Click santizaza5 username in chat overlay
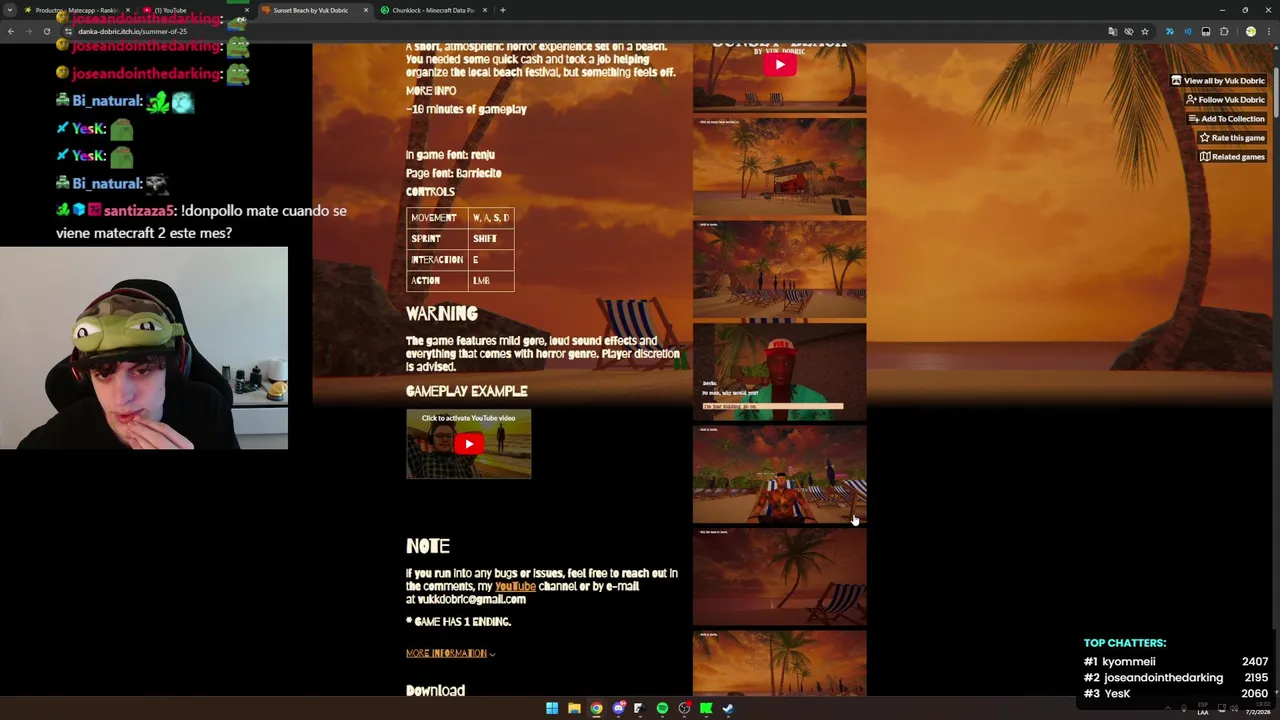The height and width of the screenshot is (720, 1280). coord(139,211)
